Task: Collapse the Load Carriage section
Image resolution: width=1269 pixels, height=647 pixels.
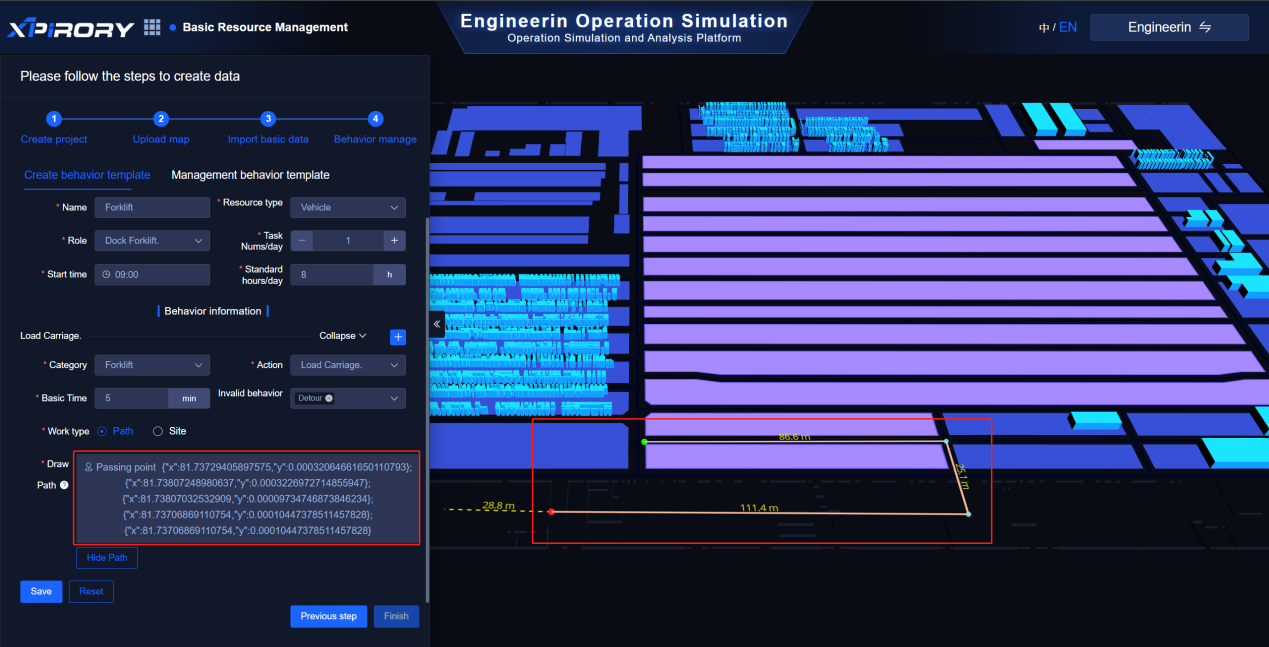Action: tap(343, 336)
